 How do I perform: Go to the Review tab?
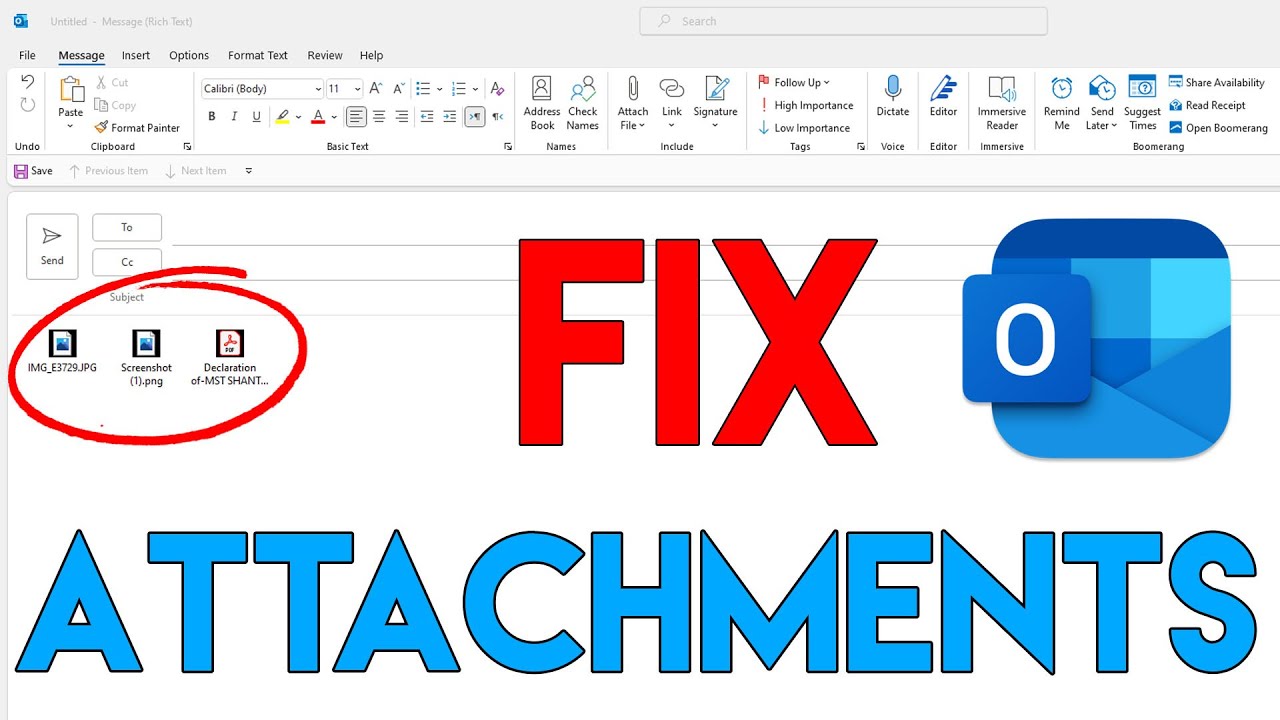tap(325, 55)
